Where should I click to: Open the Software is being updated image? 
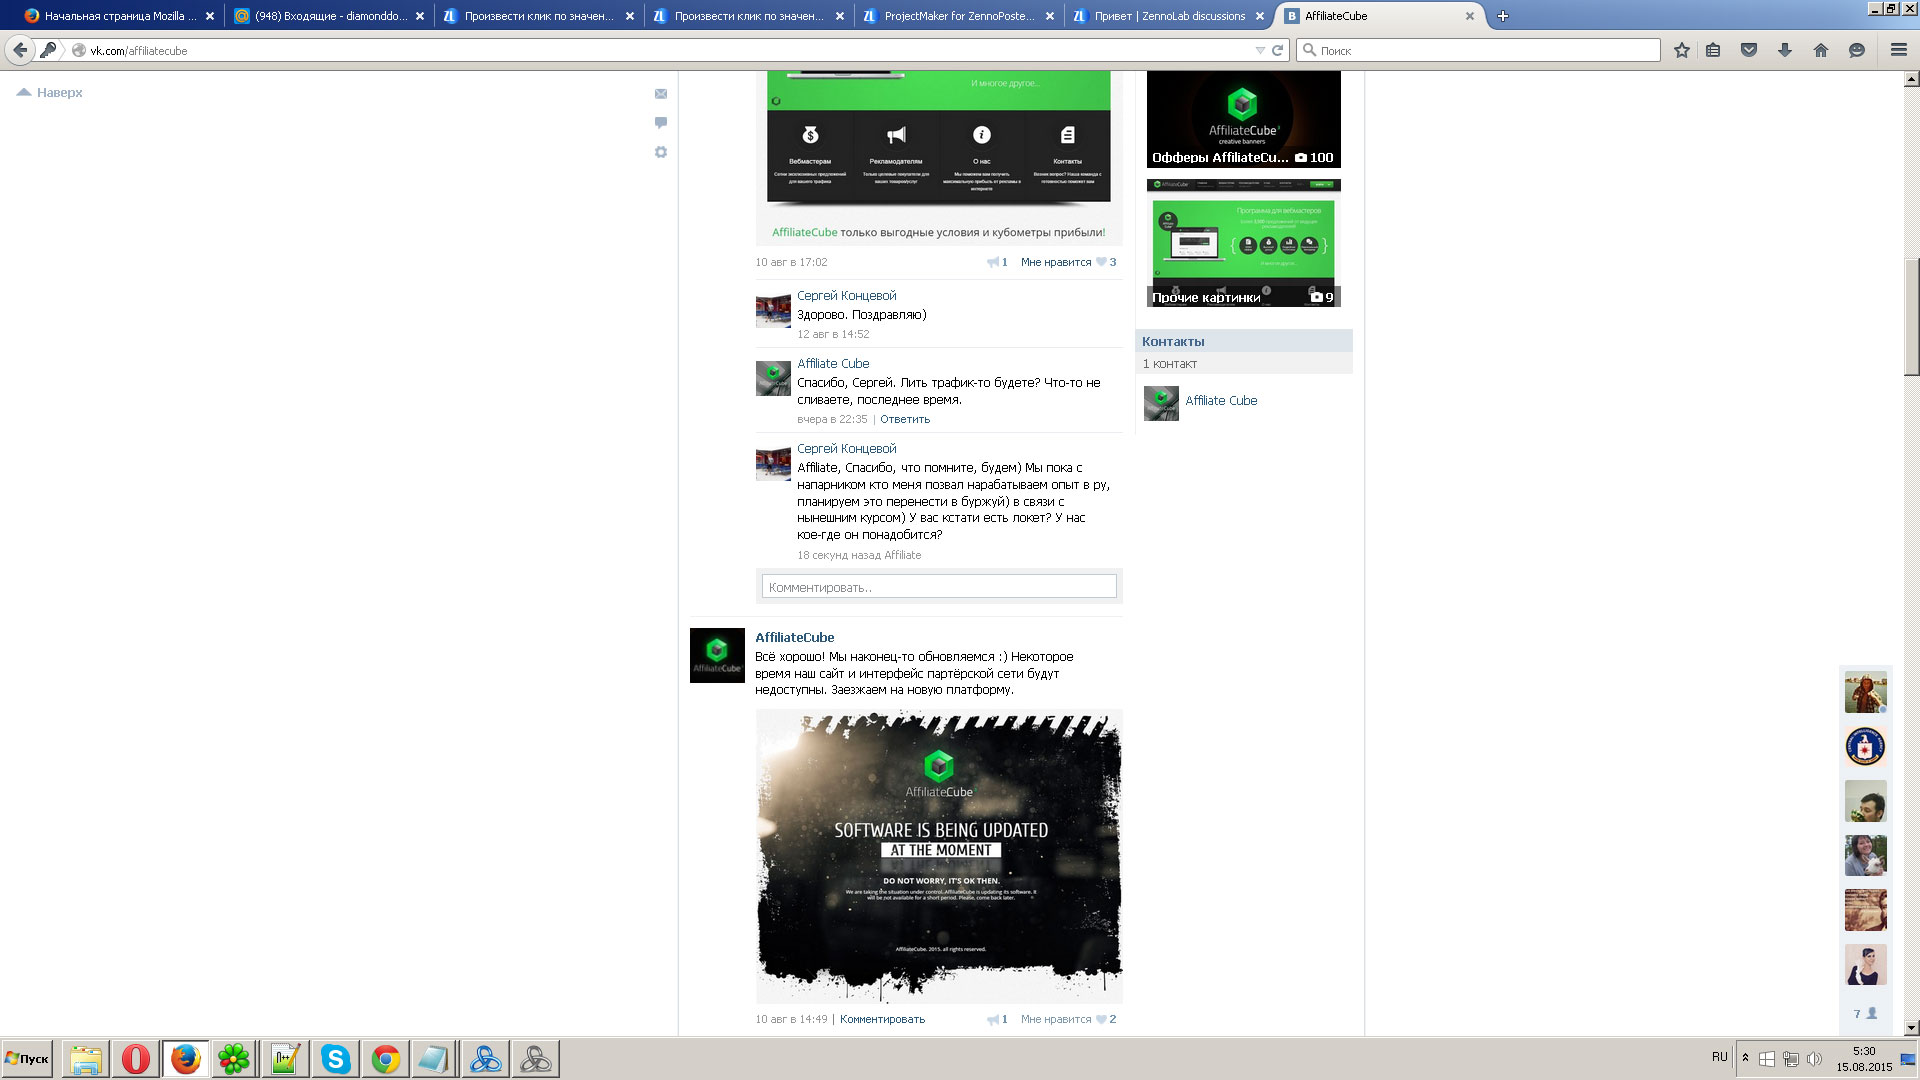(939, 856)
